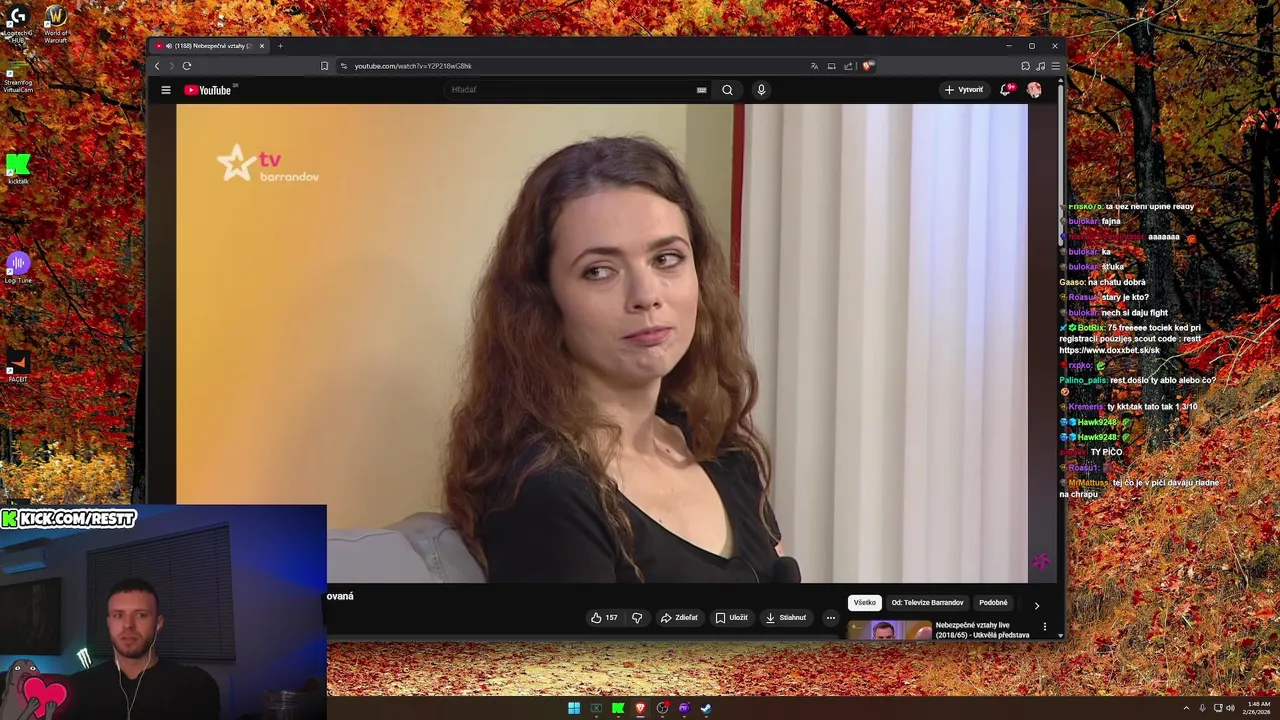Show hidden system tray icons chevron
Screen dimensions: 1280x720
(1186, 708)
